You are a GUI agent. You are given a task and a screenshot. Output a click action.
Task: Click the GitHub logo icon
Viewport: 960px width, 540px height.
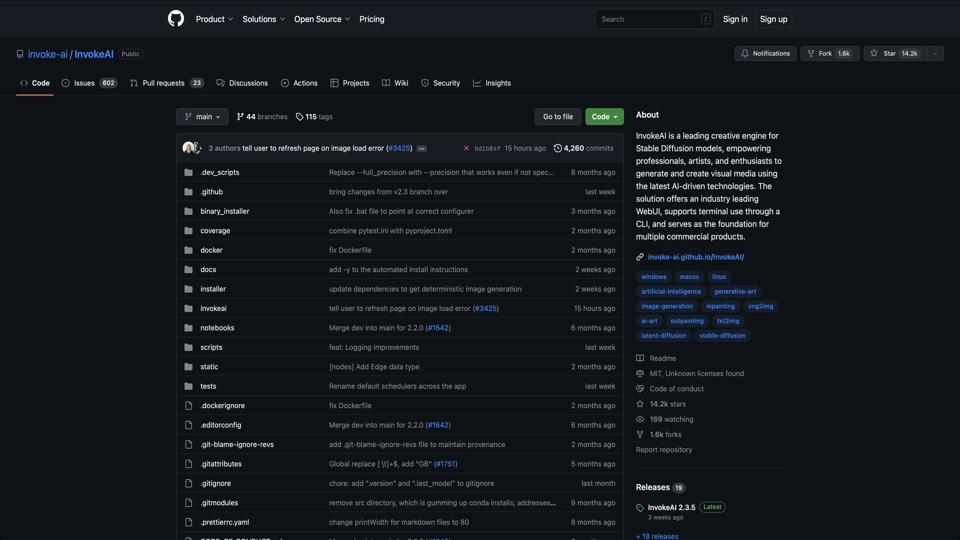[176, 19]
